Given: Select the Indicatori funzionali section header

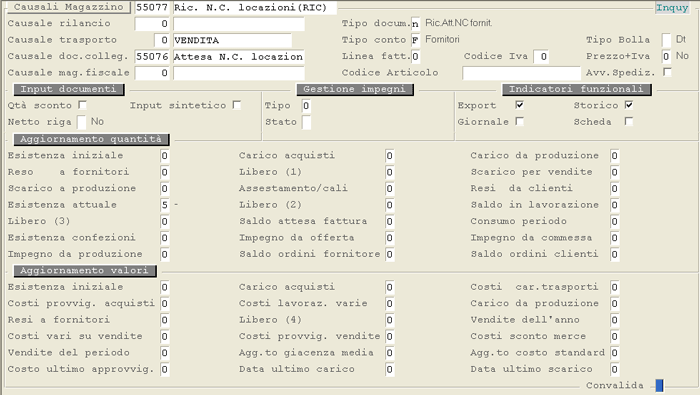Looking at the screenshot, I should (x=576, y=89).
